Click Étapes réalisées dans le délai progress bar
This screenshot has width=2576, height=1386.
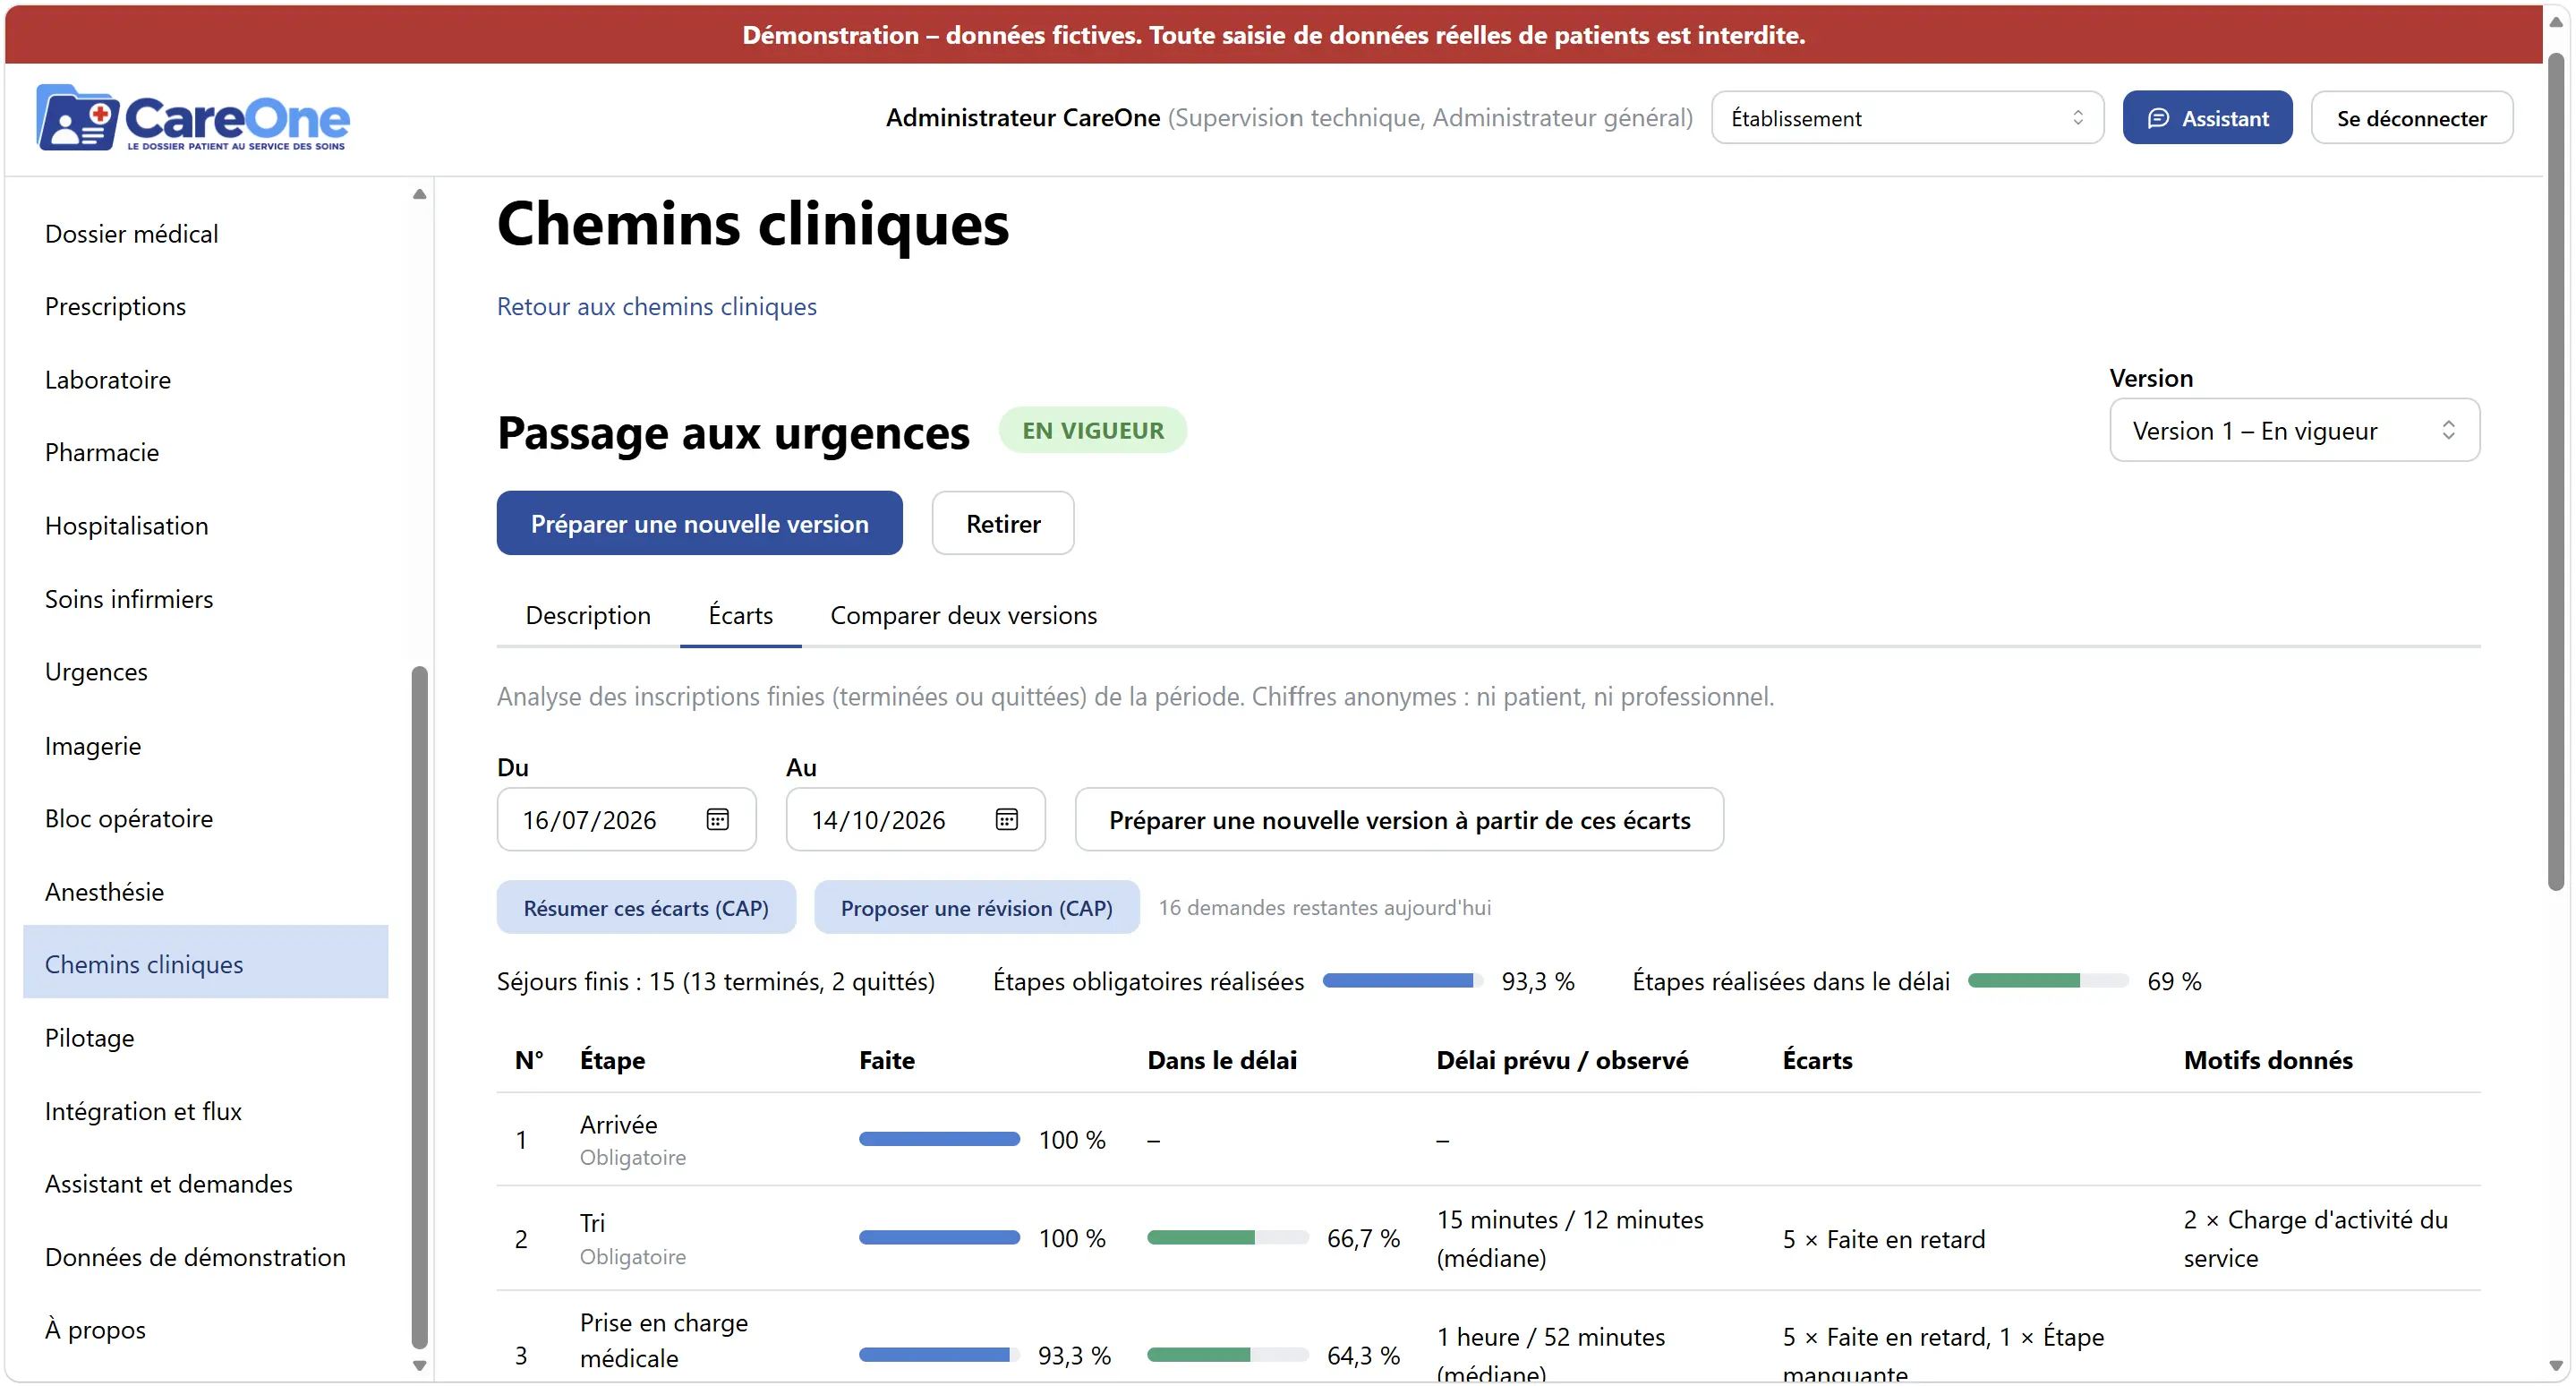pyautogui.click(x=2048, y=981)
